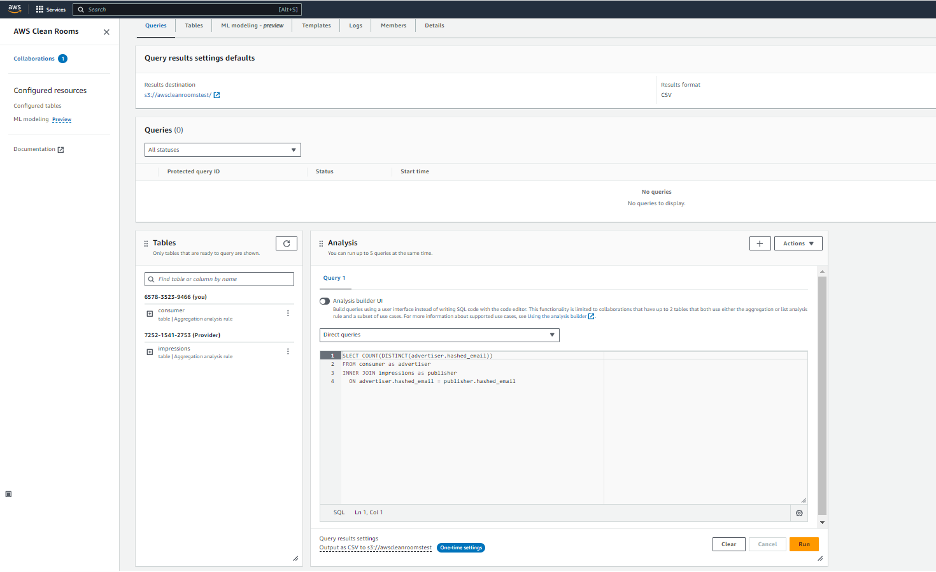Open the Collaborations sidebar link
936x572 pixels.
point(34,59)
